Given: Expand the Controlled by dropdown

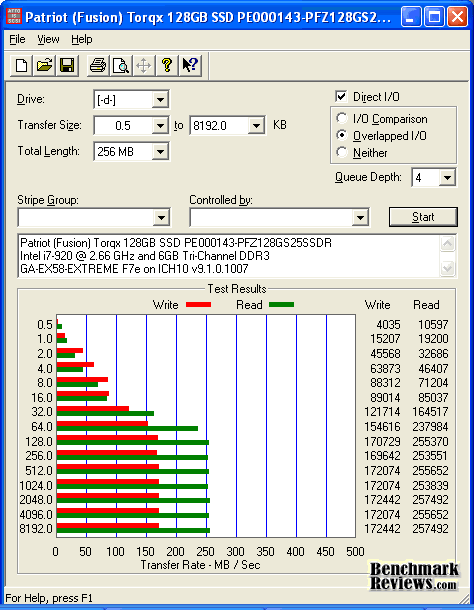Looking at the screenshot, I should point(360,217).
